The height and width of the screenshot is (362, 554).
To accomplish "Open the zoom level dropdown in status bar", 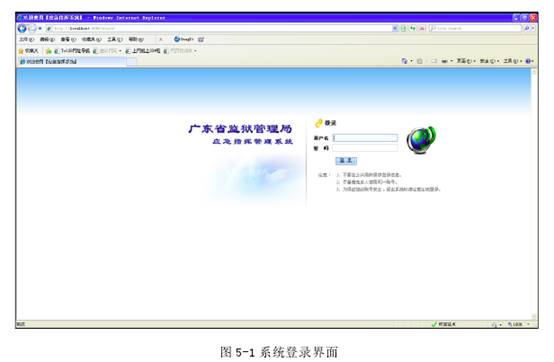I will 529,324.
